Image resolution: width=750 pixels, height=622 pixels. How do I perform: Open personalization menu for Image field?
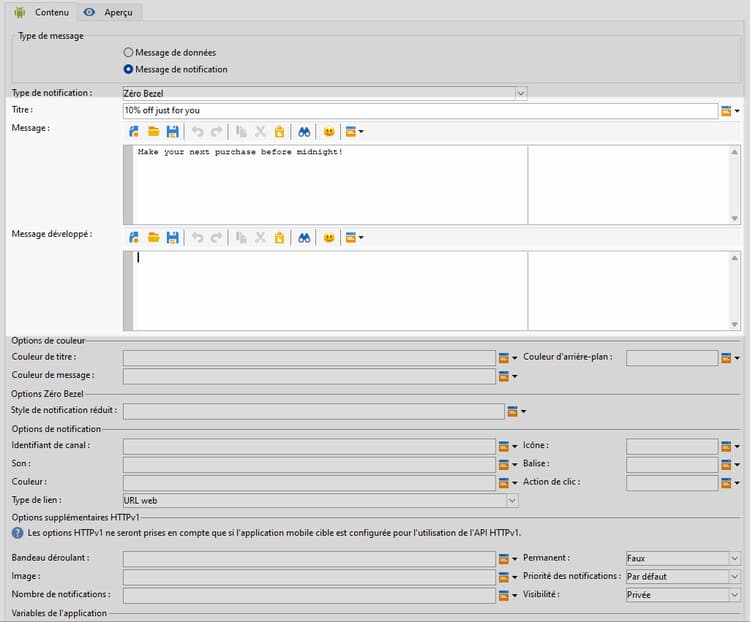tap(507, 577)
